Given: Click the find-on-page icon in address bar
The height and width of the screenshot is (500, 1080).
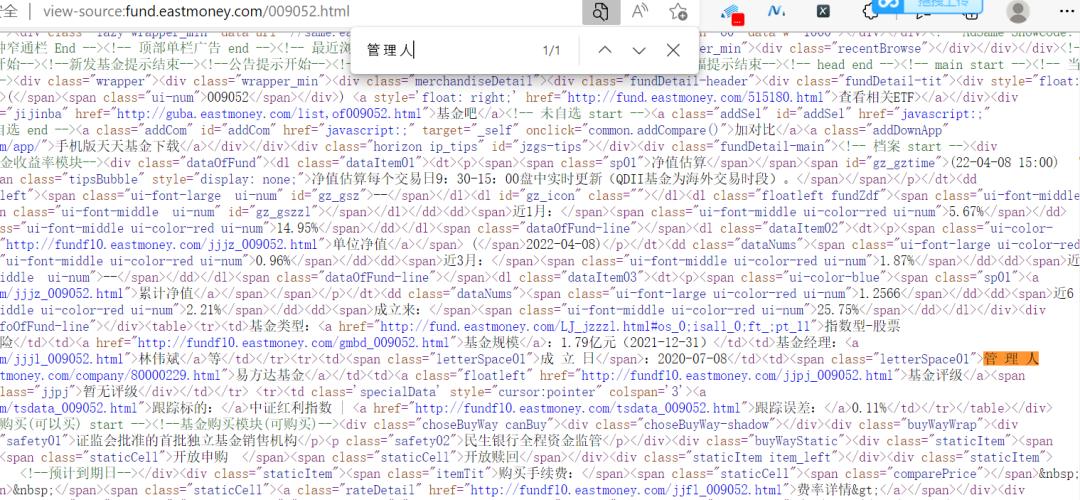Looking at the screenshot, I should 601,12.
